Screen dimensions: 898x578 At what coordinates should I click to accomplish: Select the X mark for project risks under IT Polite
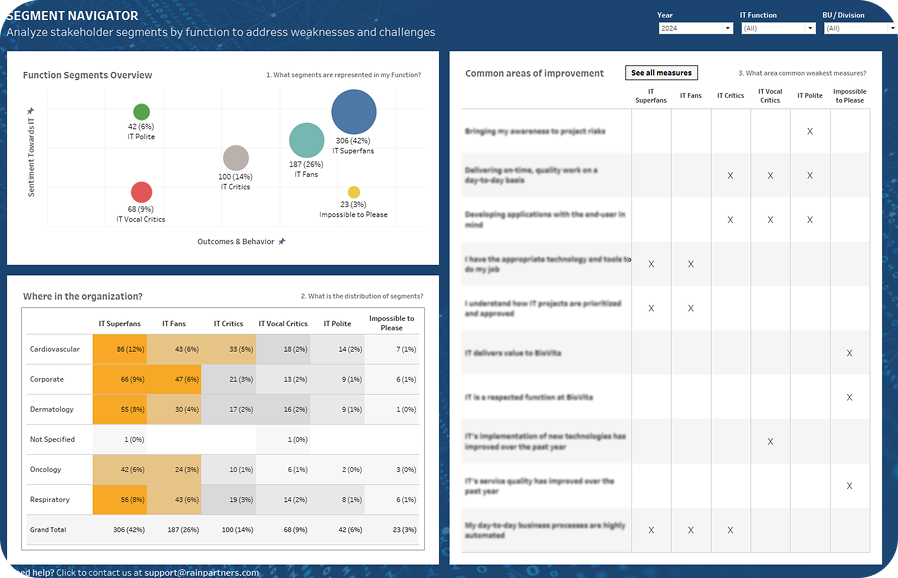(x=810, y=131)
